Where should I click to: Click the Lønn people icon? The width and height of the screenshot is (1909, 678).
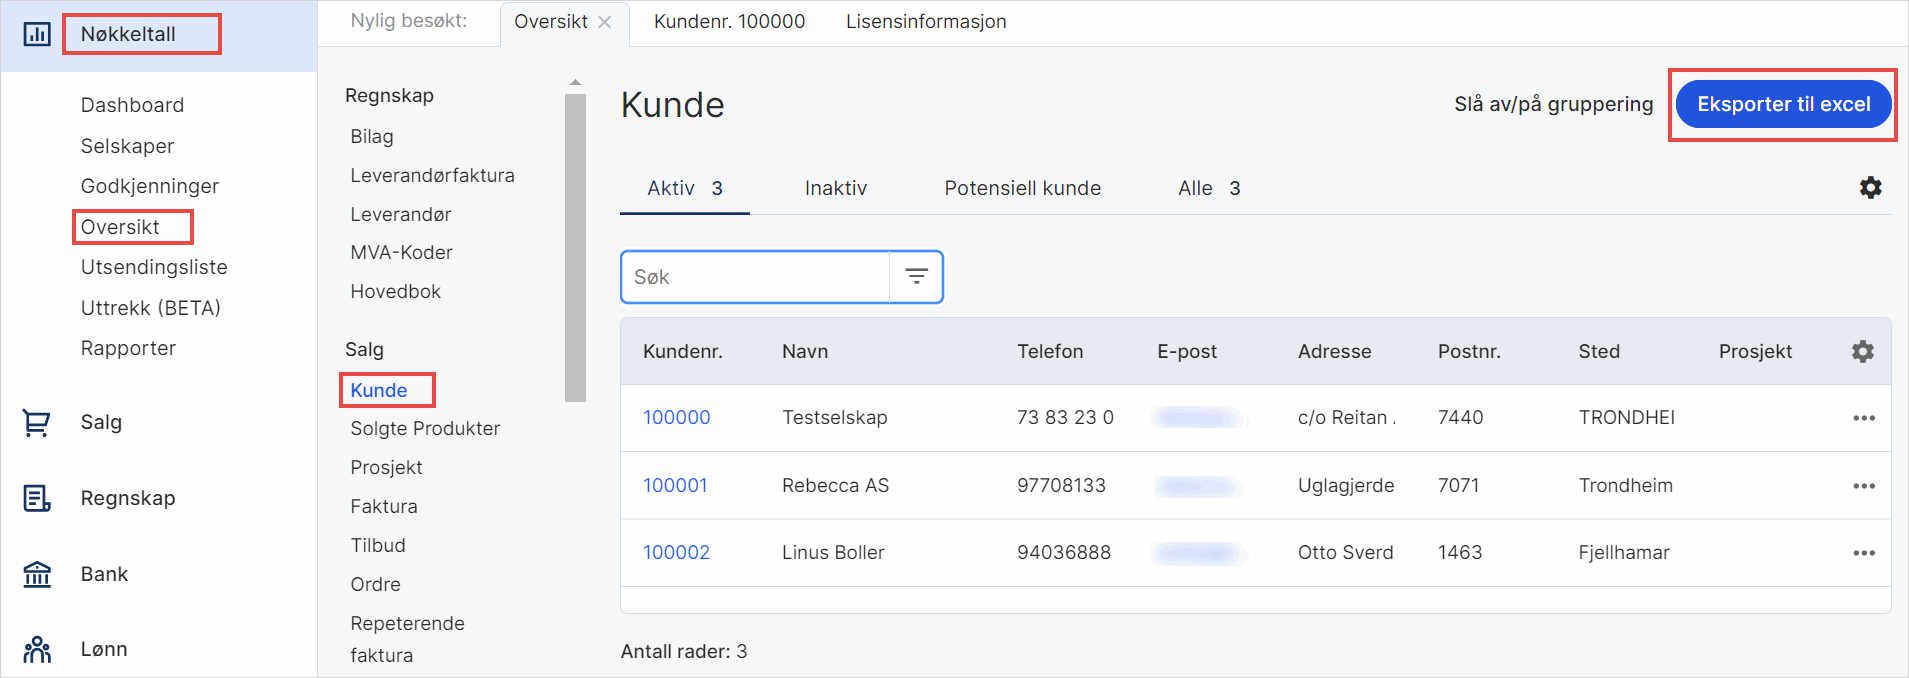(x=37, y=649)
